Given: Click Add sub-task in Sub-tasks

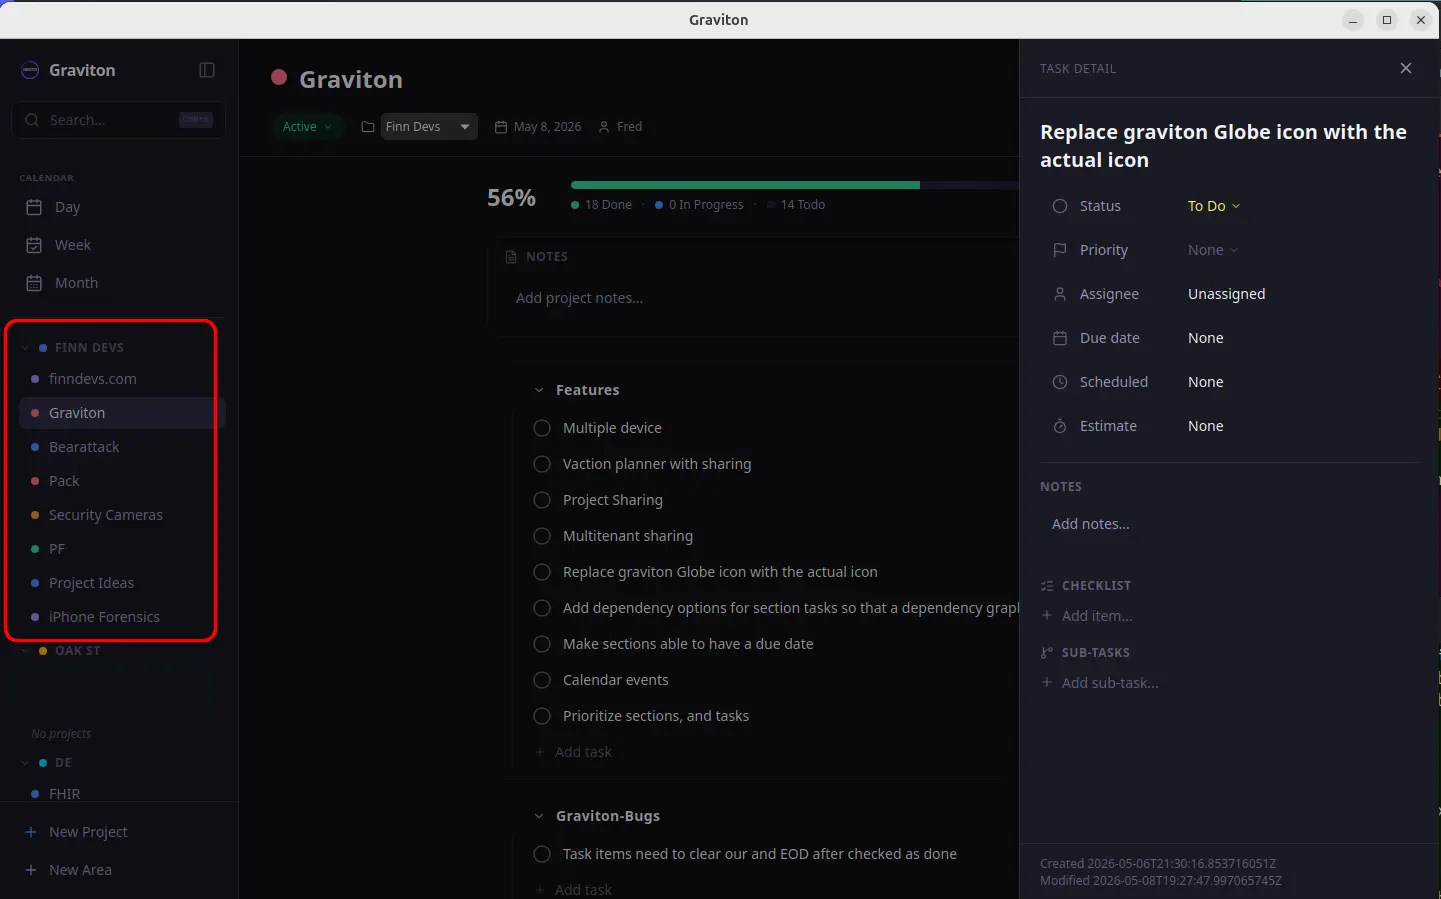Looking at the screenshot, I should click(x=1100, y=683).
